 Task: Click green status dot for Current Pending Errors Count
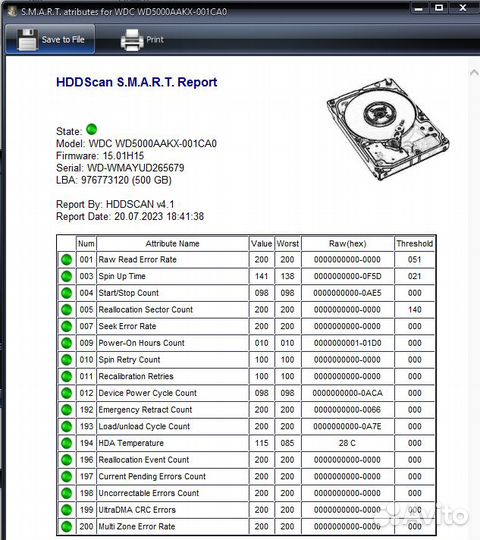tap(66, 477)
